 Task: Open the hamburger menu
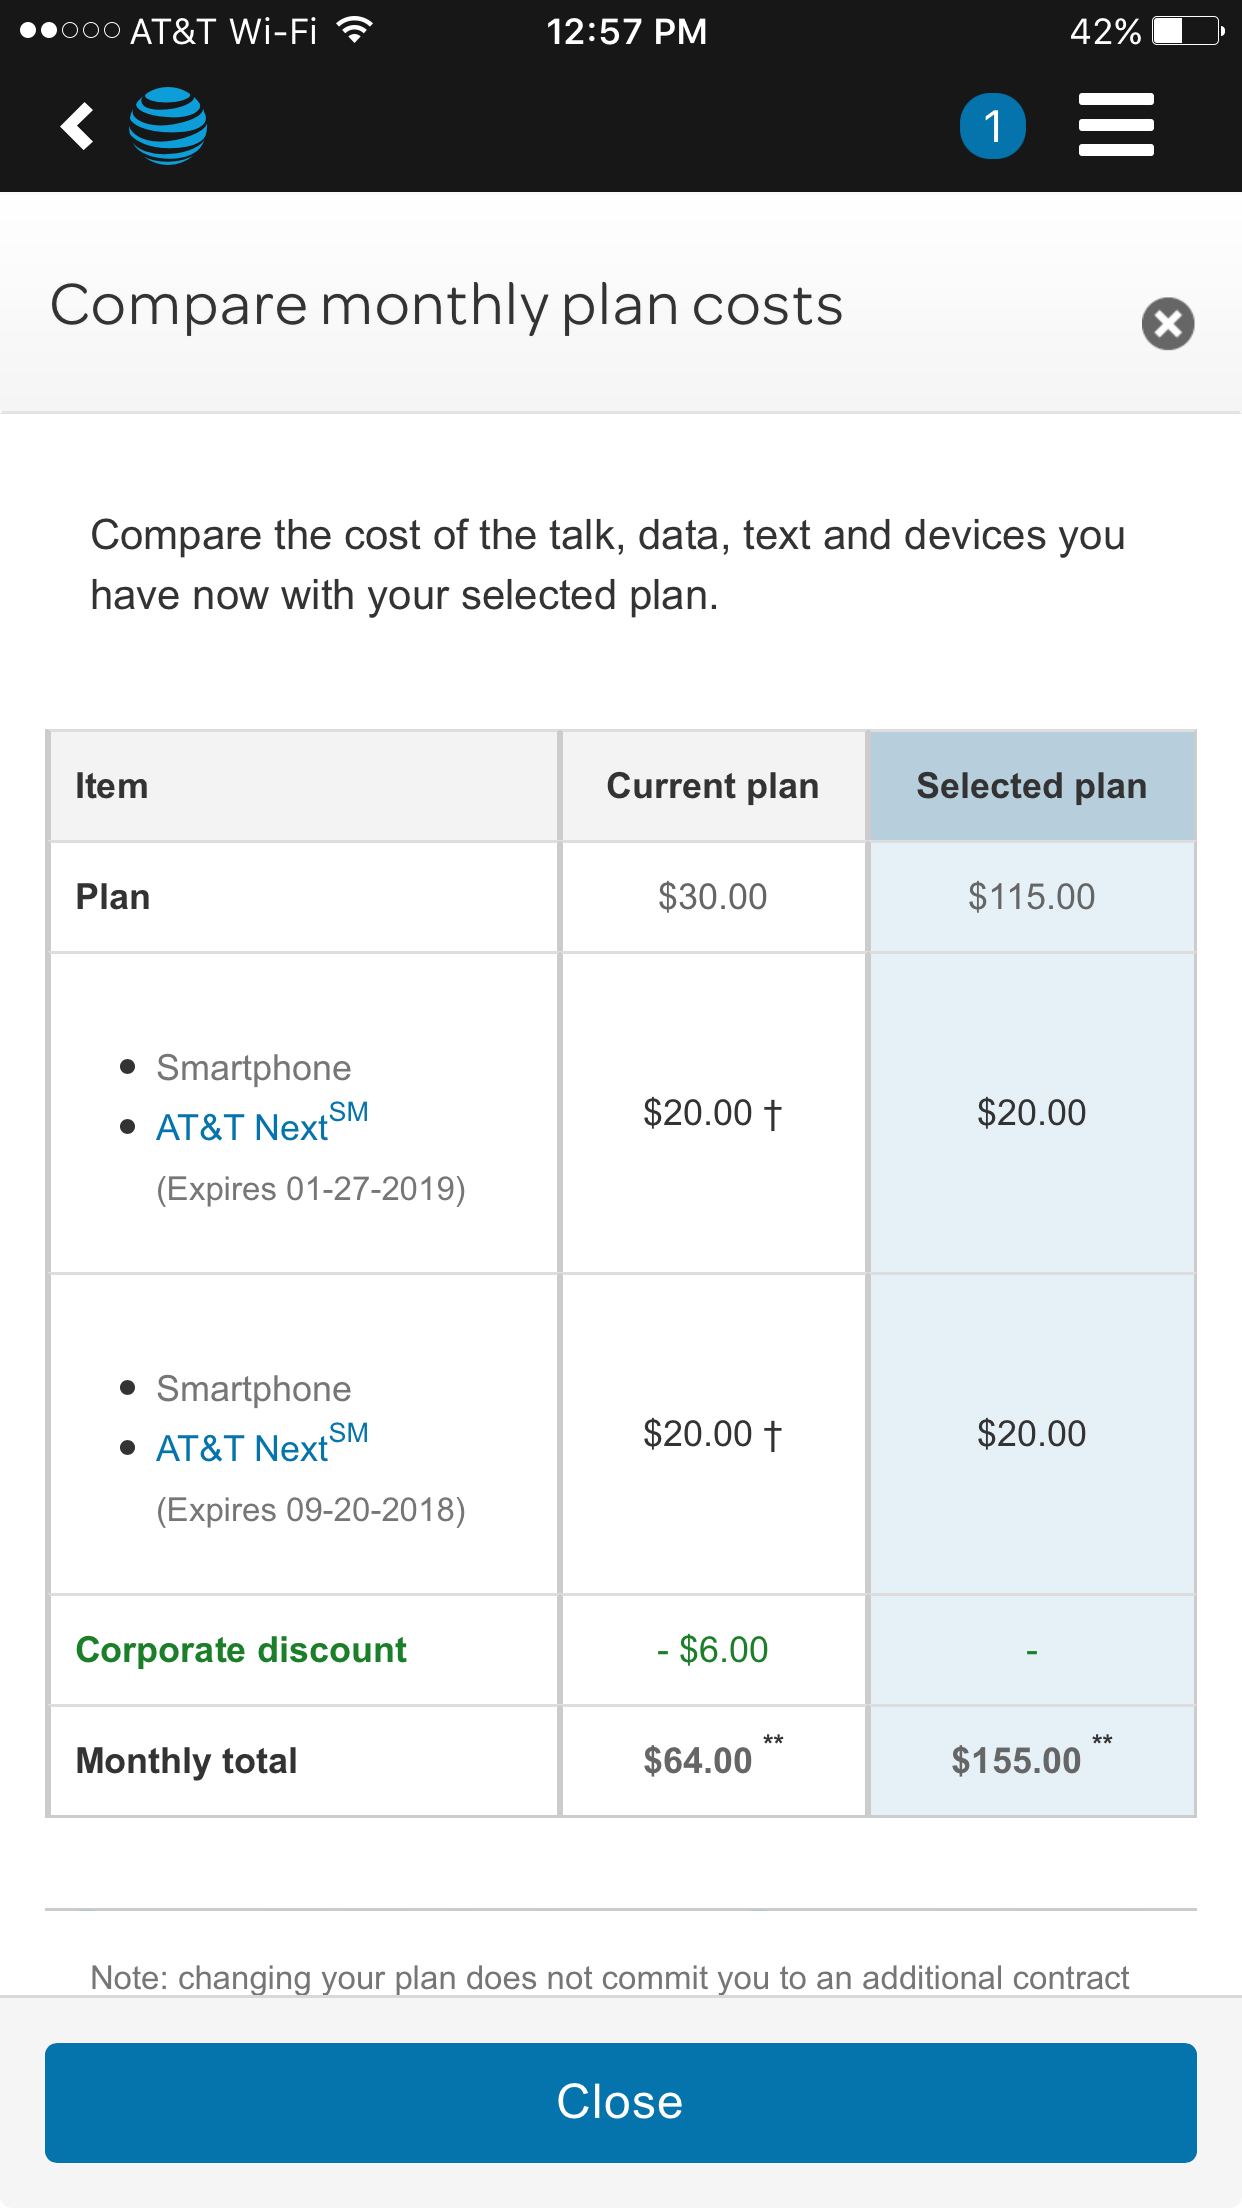[x=1116, y=125]
